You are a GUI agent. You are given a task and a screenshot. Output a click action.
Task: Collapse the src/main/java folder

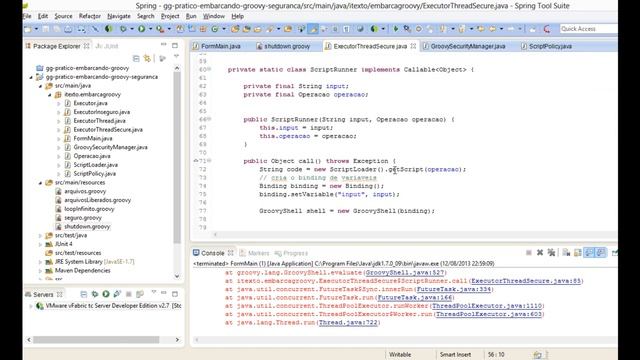[x=40, y=86]
